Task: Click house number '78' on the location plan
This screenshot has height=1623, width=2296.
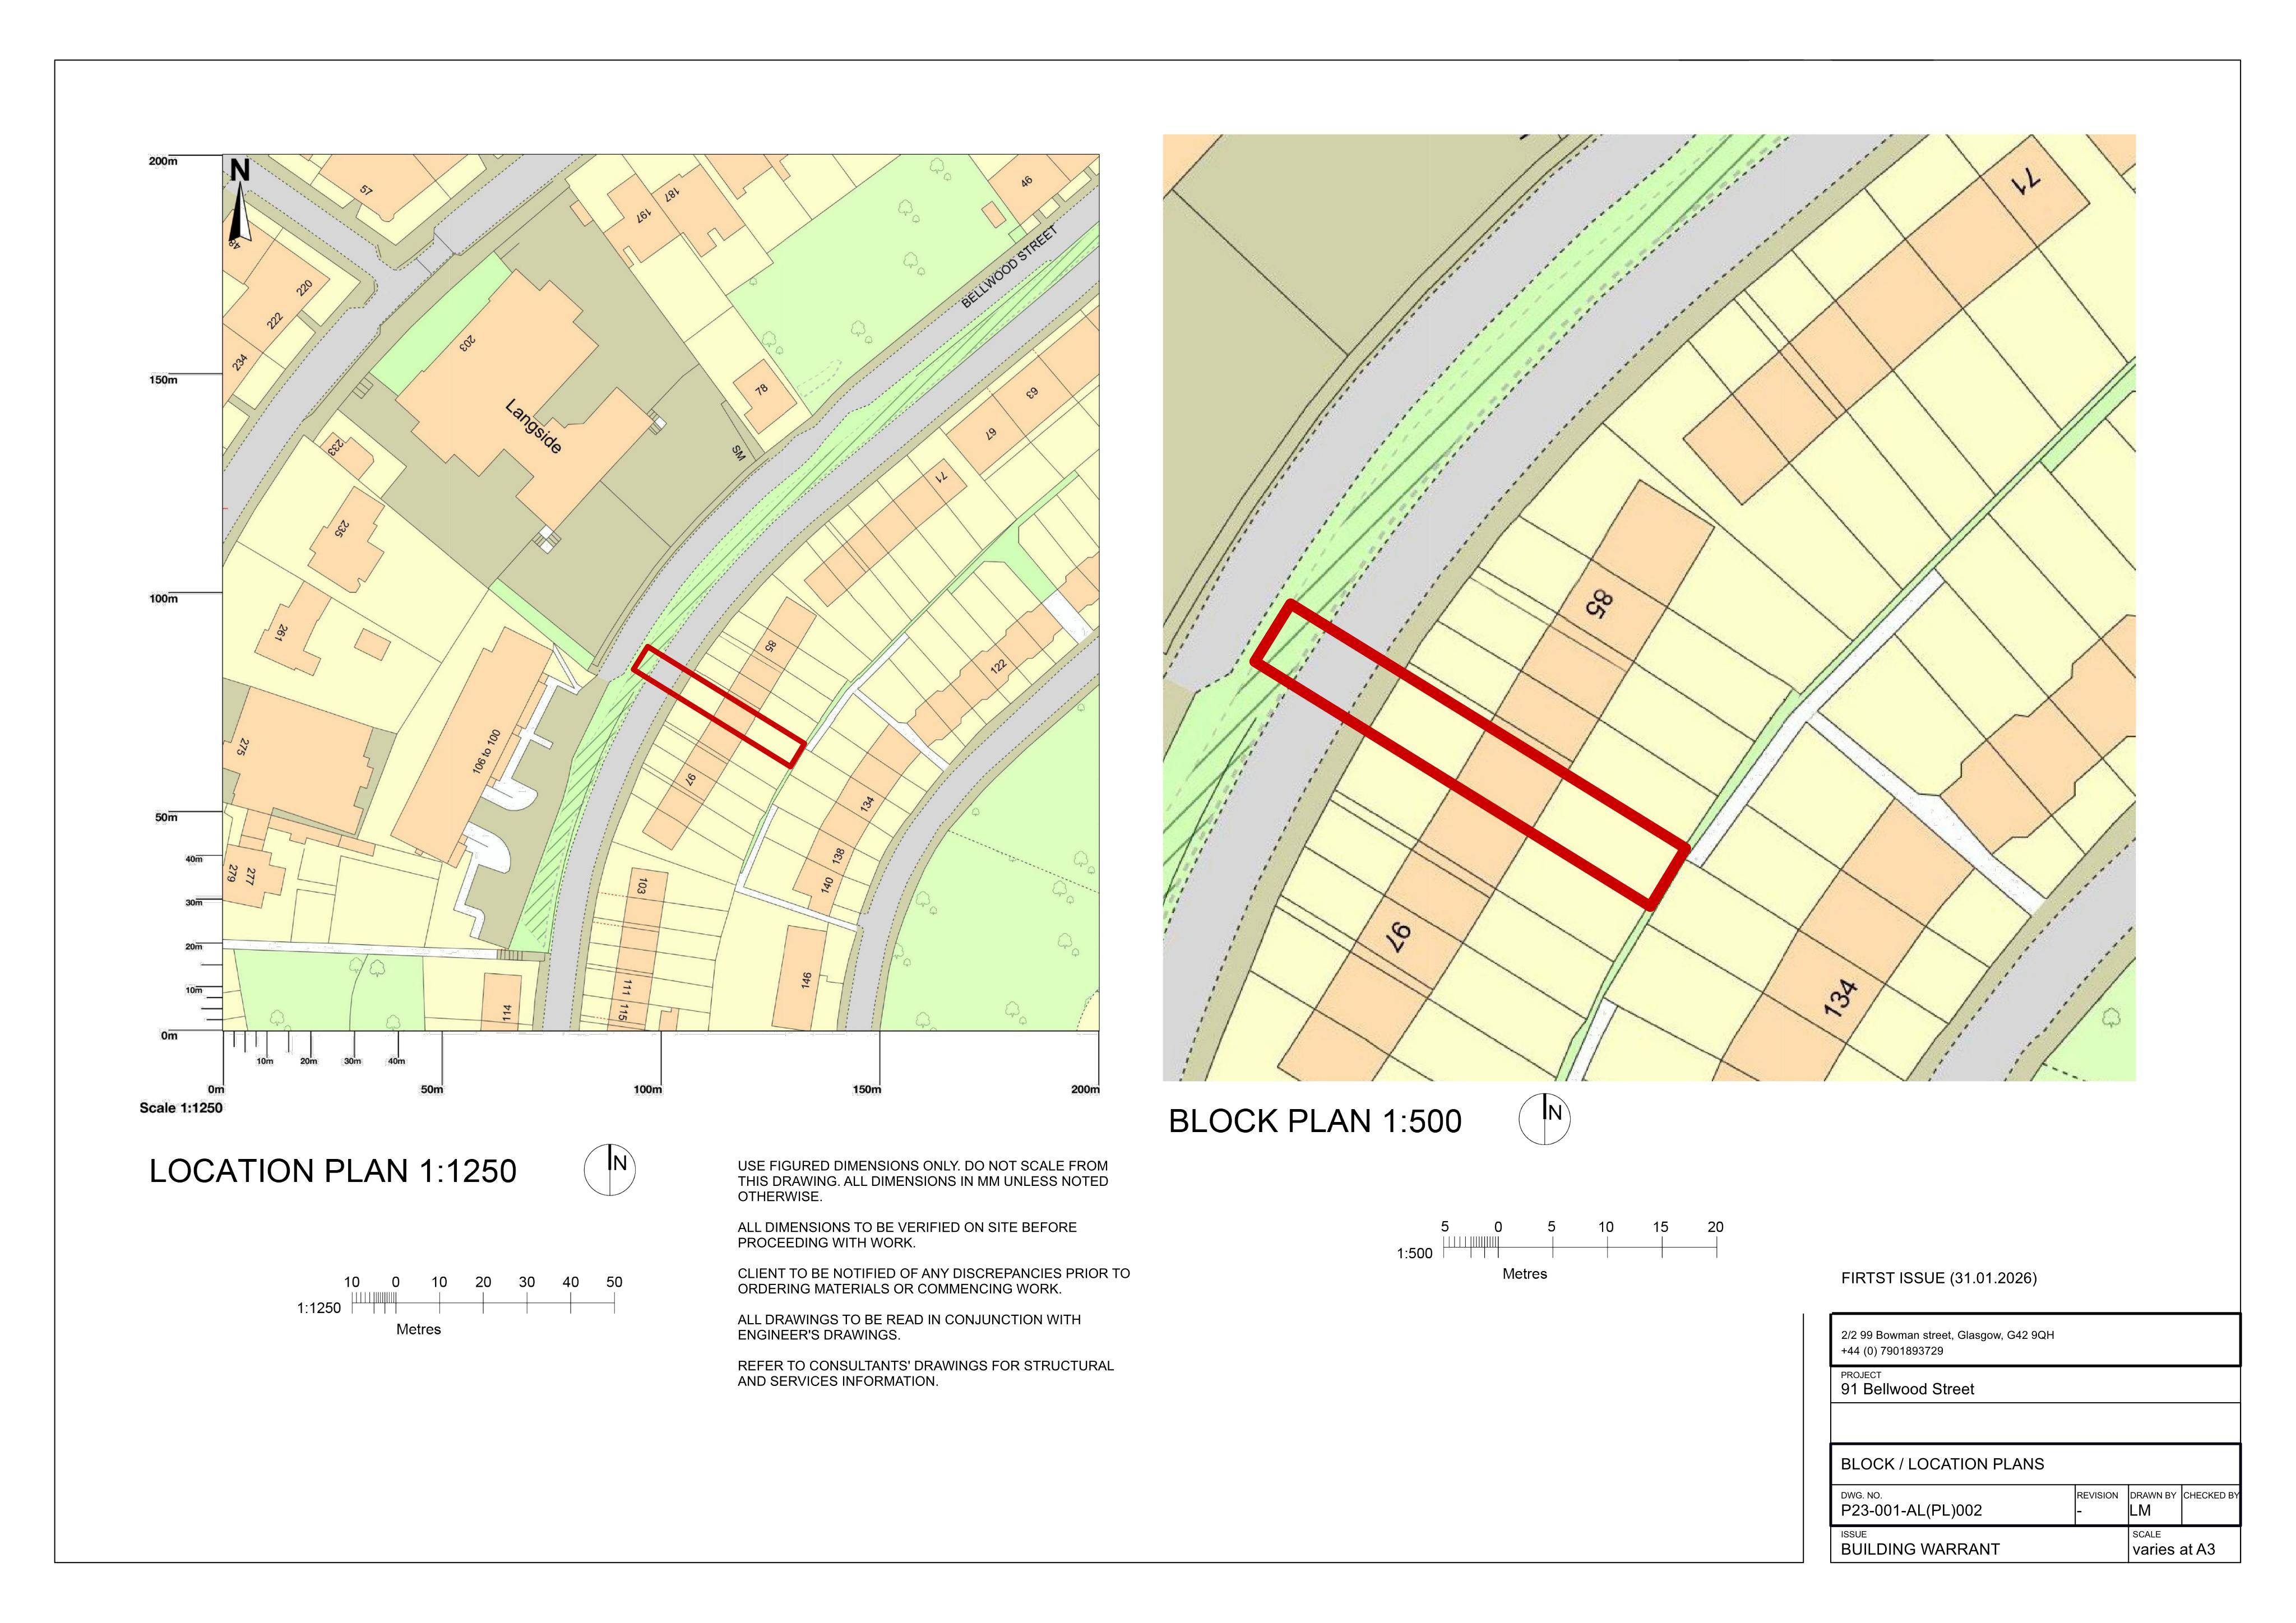Action: point(762,389)
